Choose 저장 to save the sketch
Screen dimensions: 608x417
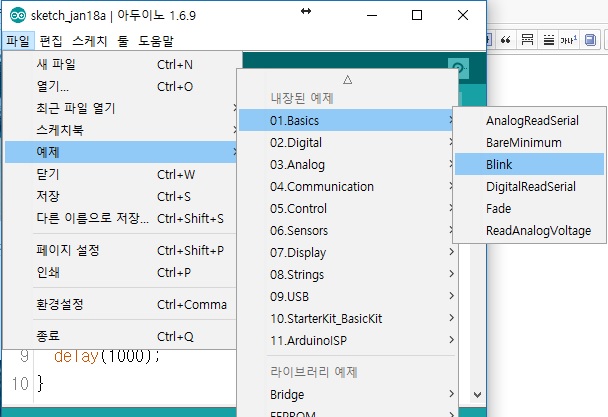pyautogui.click(x=121, y=196)
